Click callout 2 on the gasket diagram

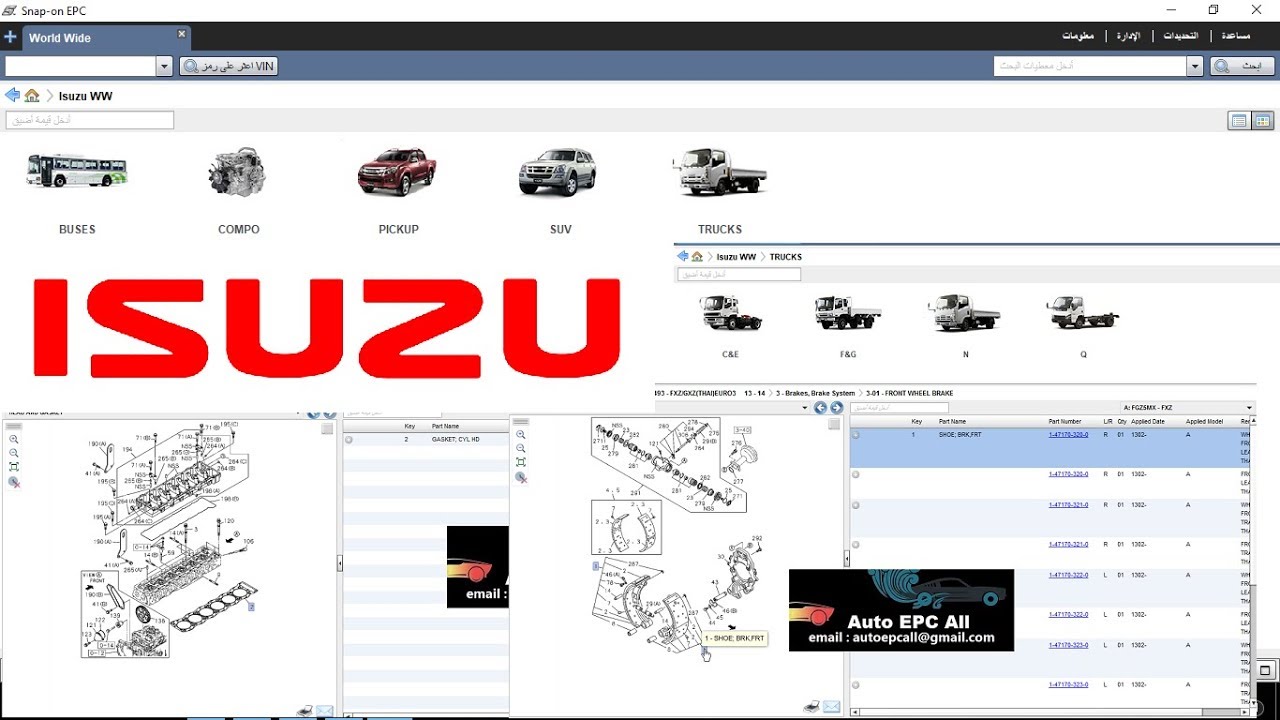click(251, 607)
